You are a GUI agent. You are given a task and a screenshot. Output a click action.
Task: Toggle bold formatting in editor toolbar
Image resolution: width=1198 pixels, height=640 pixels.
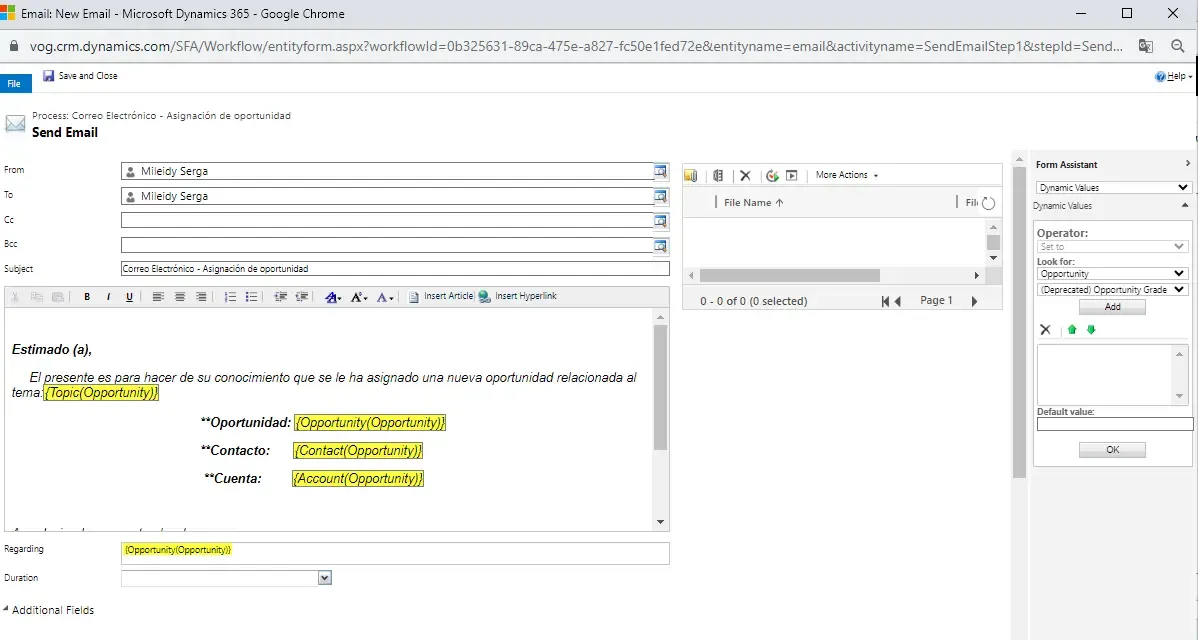coord(87,297)
